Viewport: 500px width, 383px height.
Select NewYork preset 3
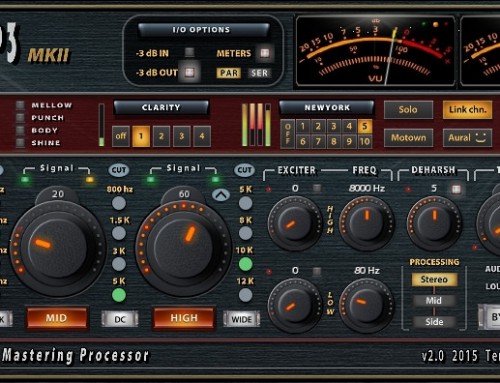334,126
